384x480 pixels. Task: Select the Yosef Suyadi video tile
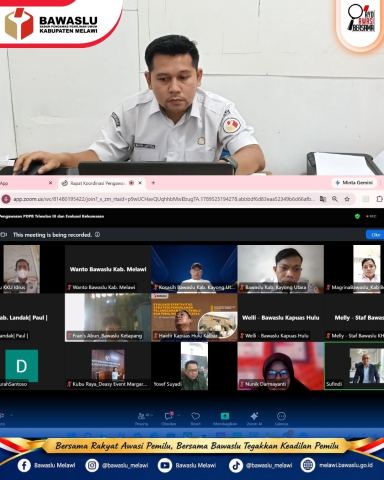[x=194, y=366]
